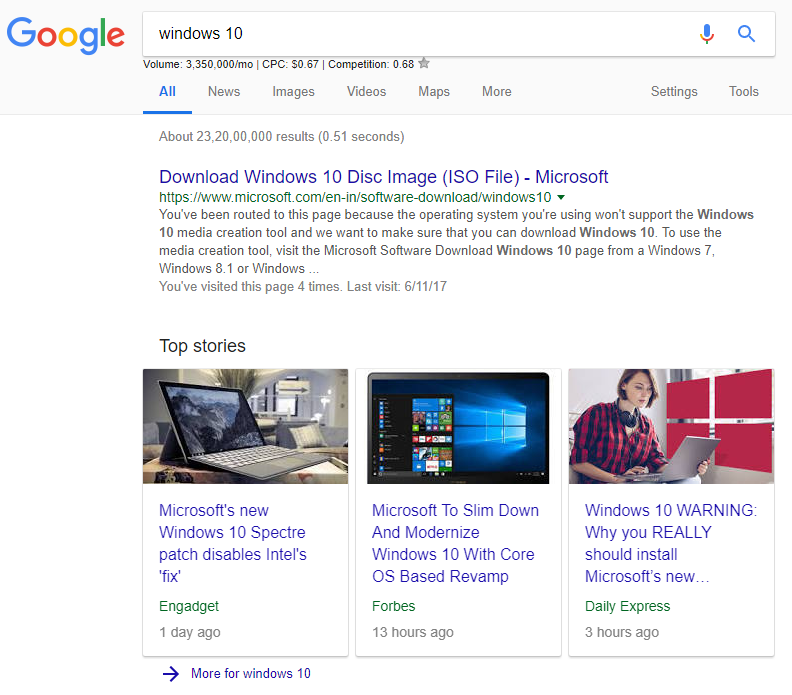This screenshot has width=792, height=695.
Task: Click the 13 hours ago timestamp
Action: pos(413,632)
